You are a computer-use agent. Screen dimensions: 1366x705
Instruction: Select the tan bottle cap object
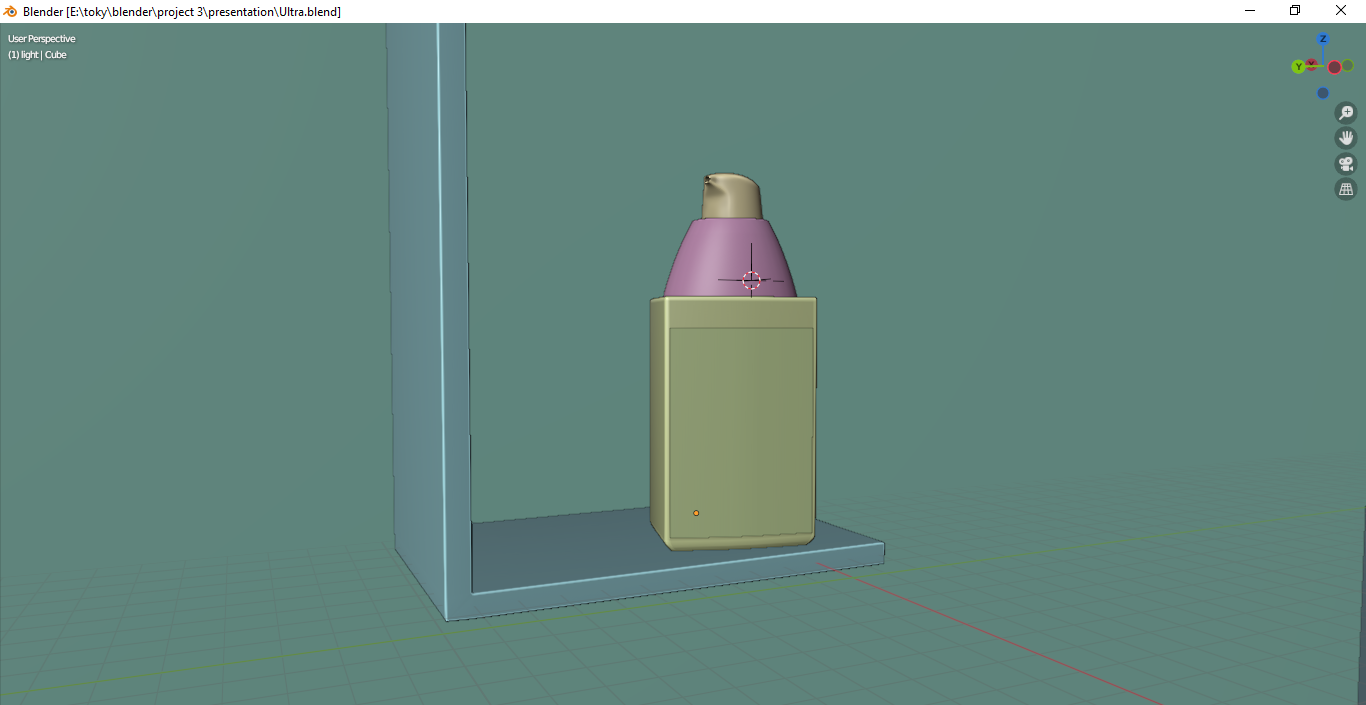pyautogui.click(x=733, y=196)
